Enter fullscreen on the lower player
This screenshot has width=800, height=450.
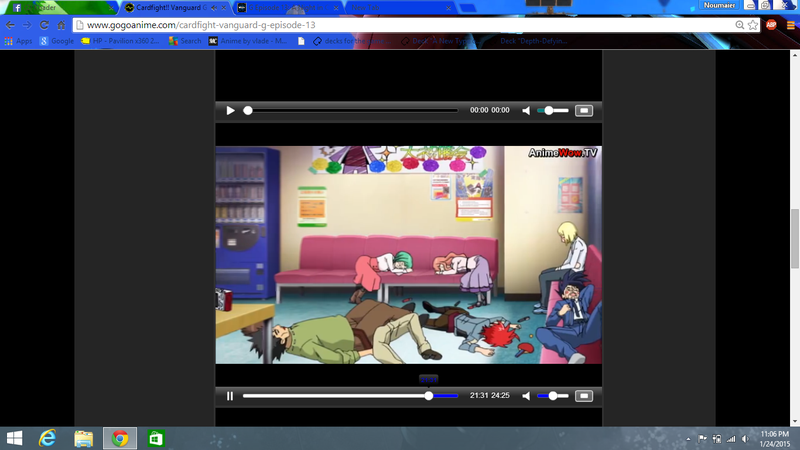(x=584, y=396)
